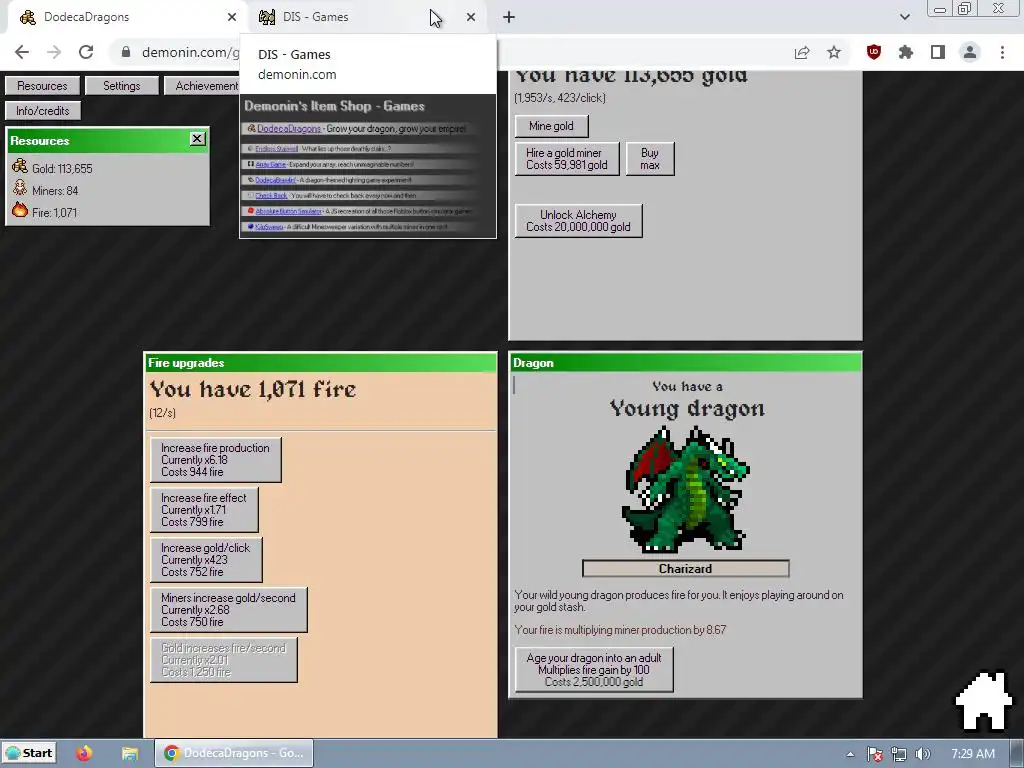Screen dimensions: 1024x768
Task: Click the white house home icon
Action: [984, 700]
